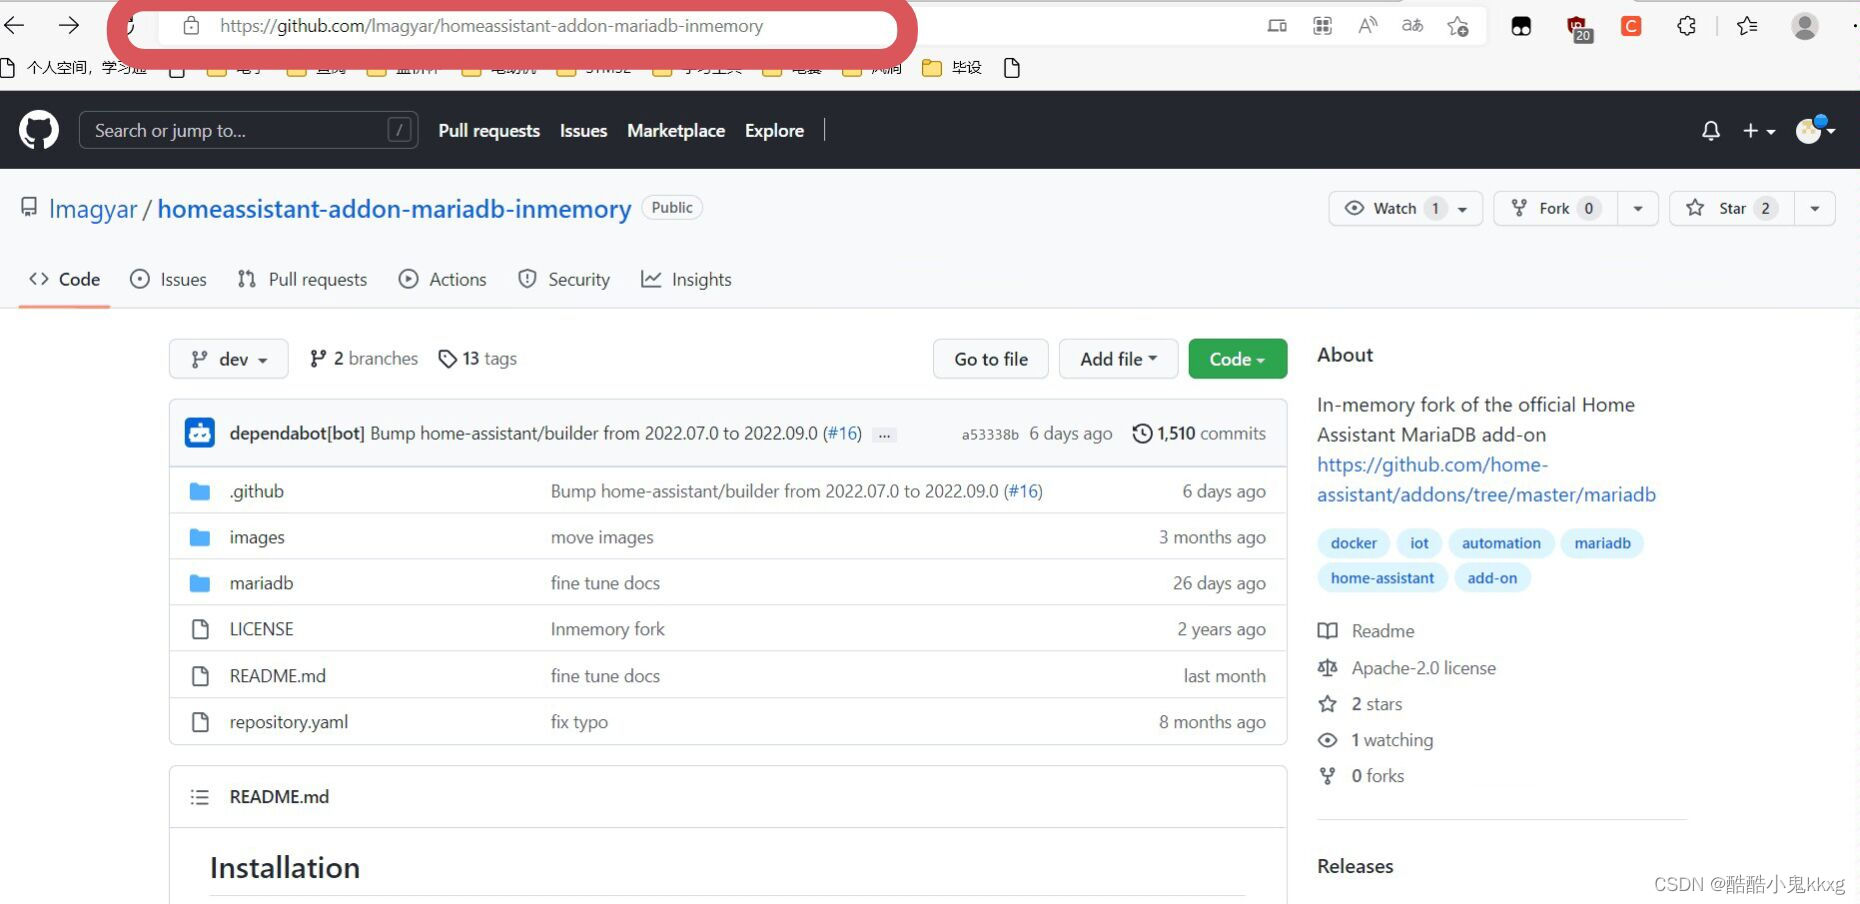View the 13 tags link
Viewport: 1860px width, 904px height.
pos(478,358)
